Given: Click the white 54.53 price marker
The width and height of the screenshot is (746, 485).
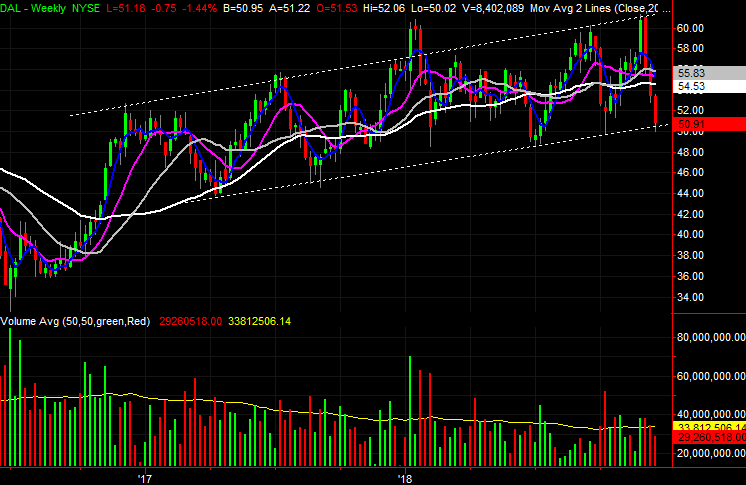Looking at the screenshot, I should tap(709, 86).
